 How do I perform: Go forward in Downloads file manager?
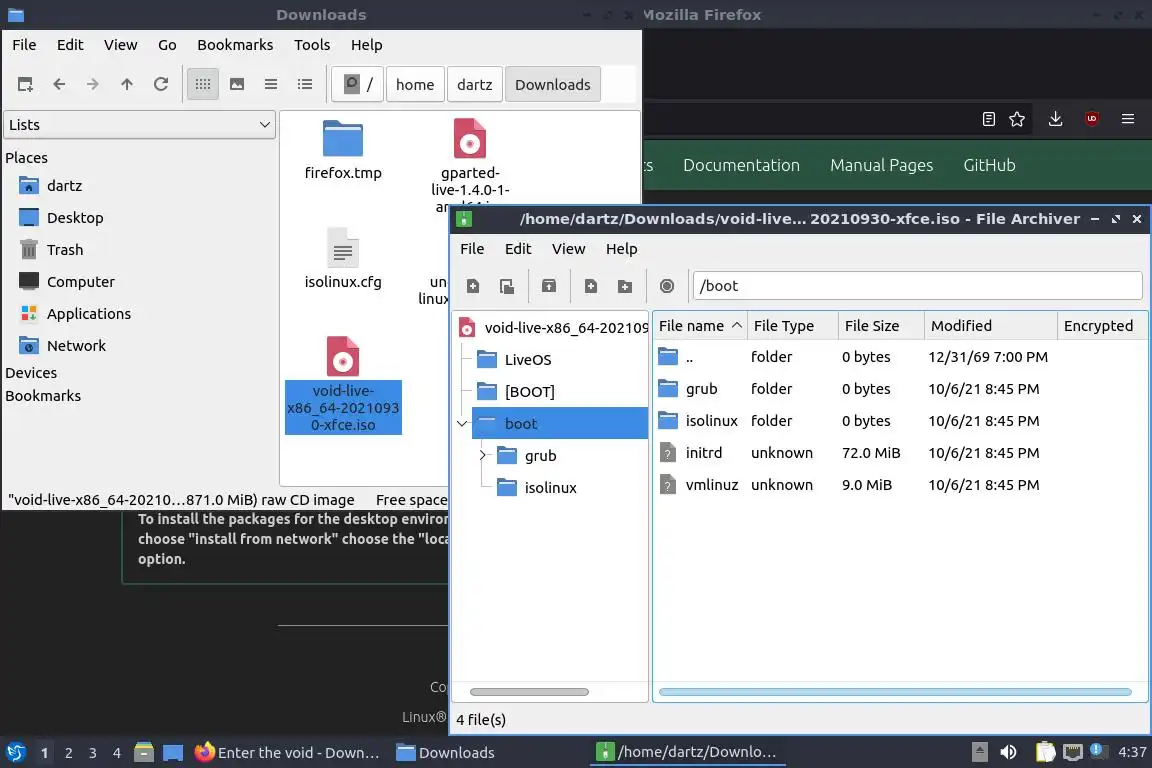[93, 85]
